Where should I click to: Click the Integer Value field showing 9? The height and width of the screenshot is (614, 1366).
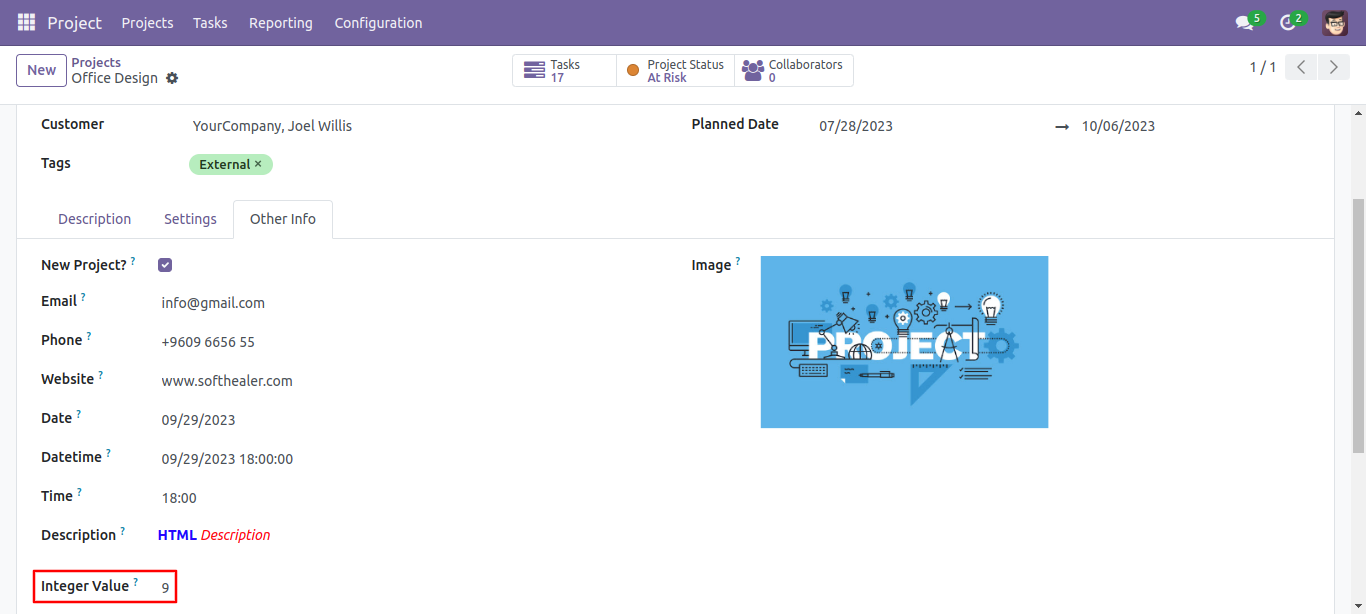166,588
